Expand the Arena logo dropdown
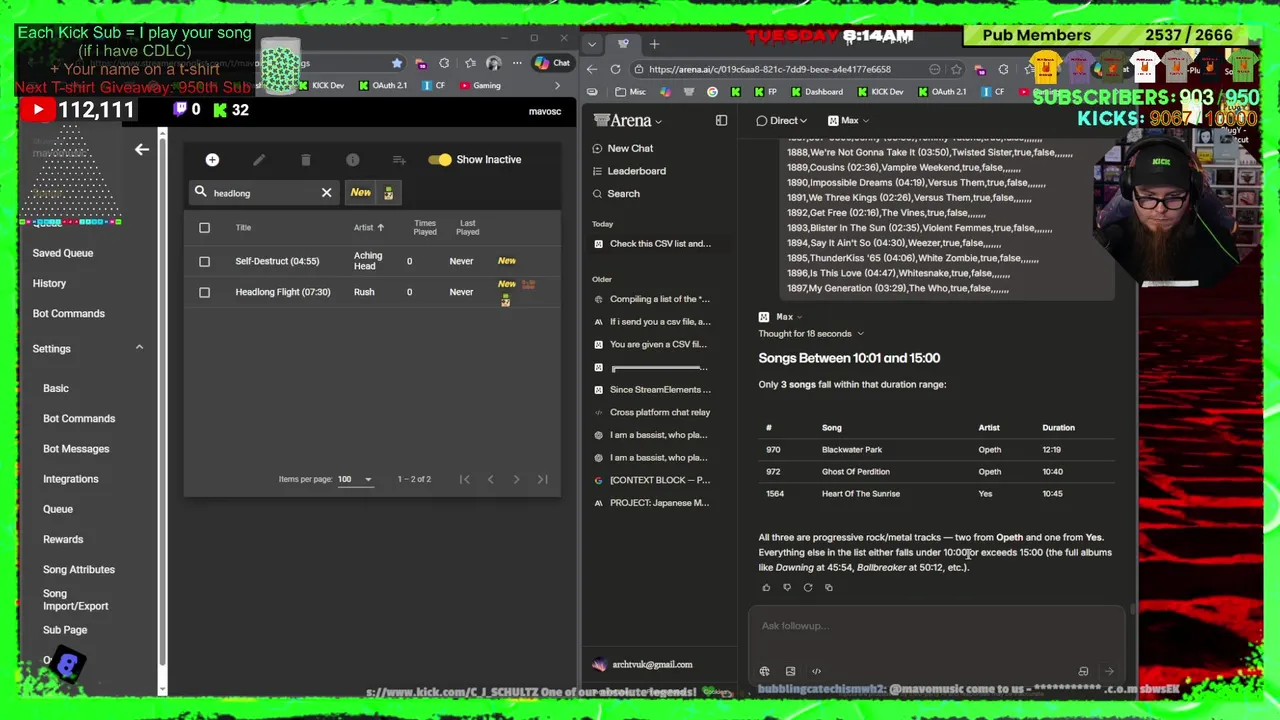The image size is (1280, 720). click(628, 120)
